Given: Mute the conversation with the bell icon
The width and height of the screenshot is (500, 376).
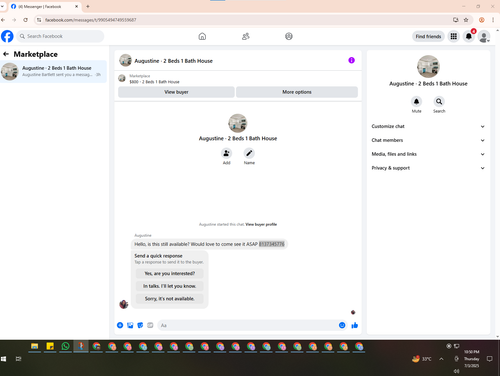Looking at the screenshot, I should (416, 101).
